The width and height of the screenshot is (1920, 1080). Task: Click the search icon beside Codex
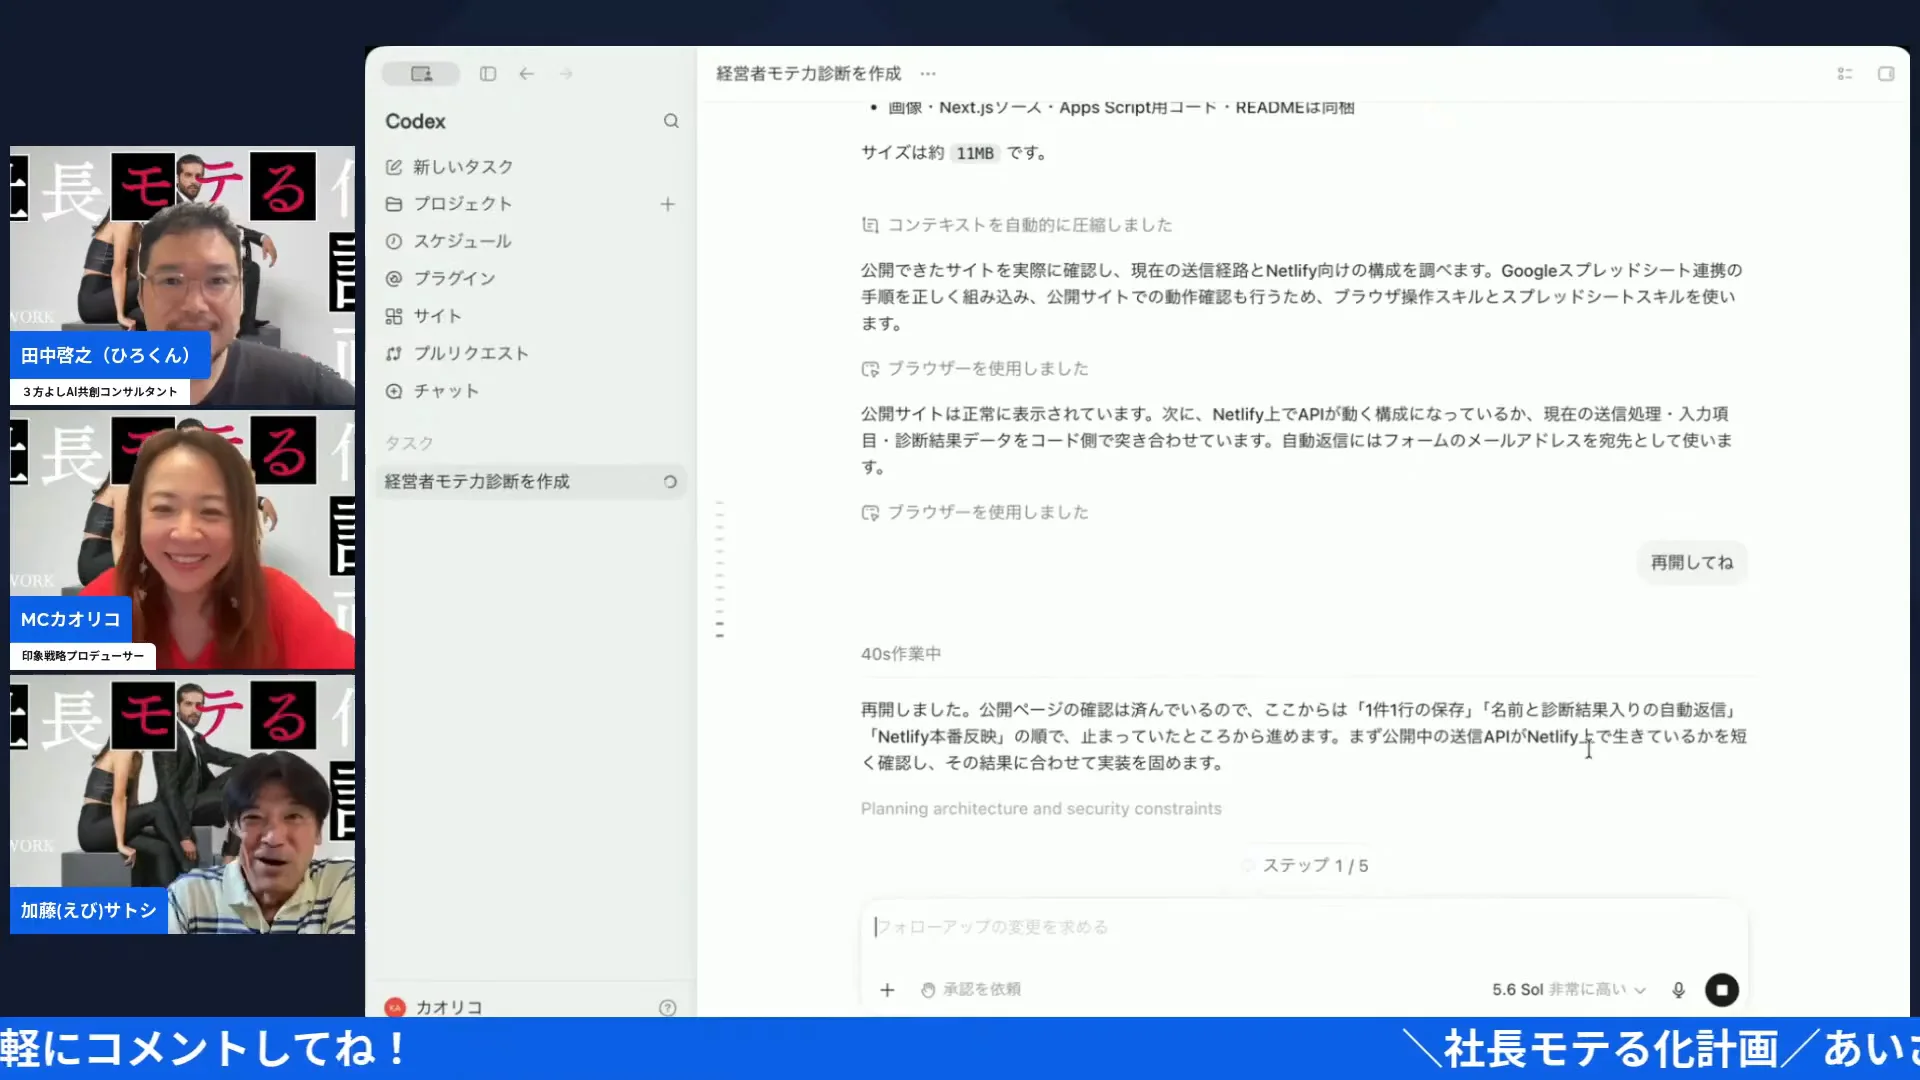pos(671,121)
